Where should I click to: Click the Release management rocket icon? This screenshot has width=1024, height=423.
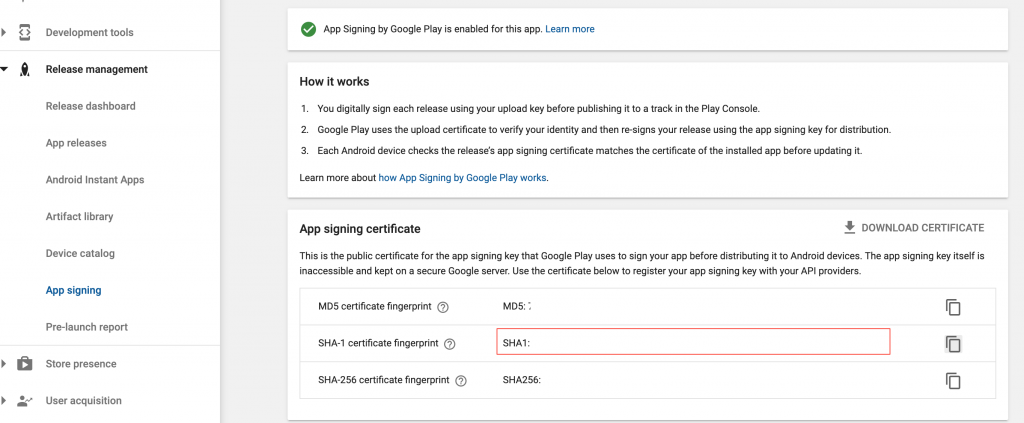(25, 69)
